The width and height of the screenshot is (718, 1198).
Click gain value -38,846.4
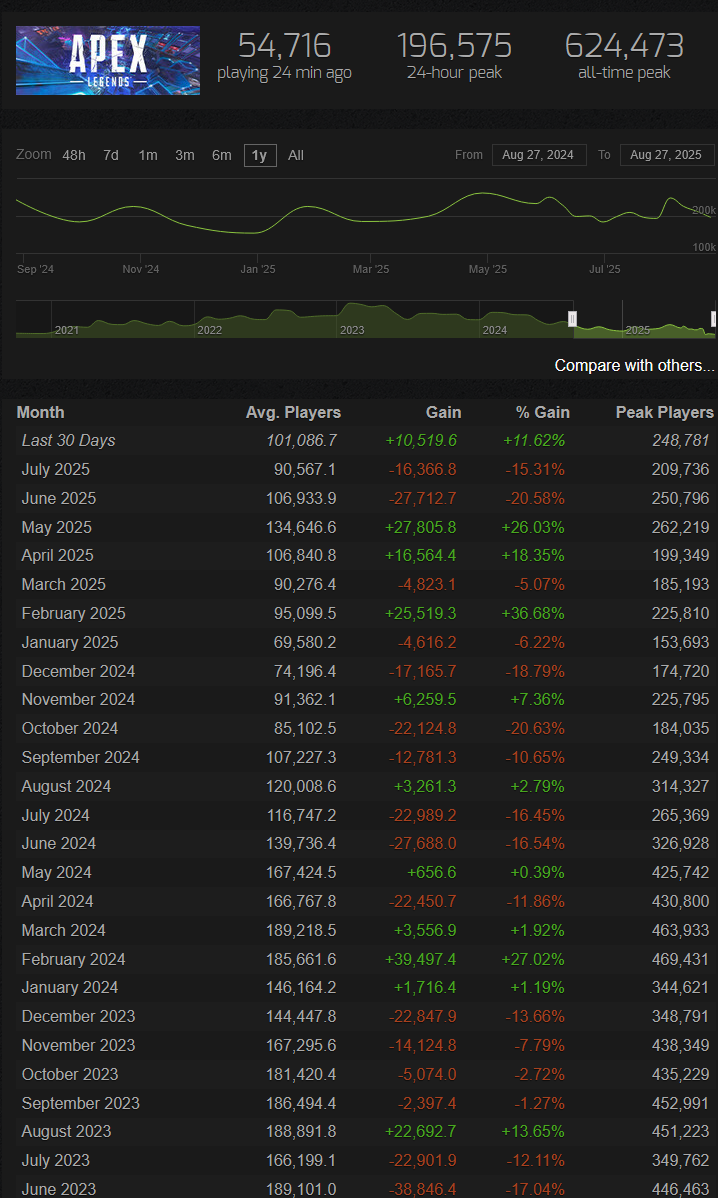point(423,1190)
